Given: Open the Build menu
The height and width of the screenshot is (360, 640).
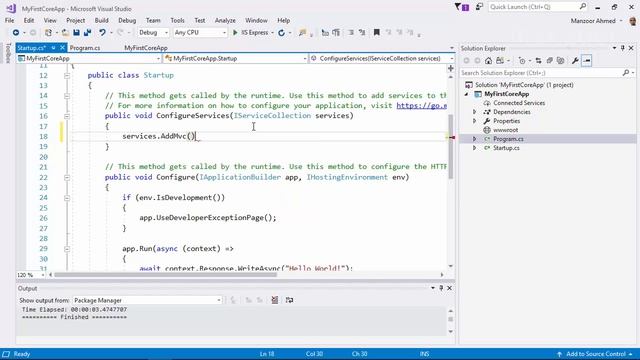Looking at the screenshot, I should click(101, 20).
